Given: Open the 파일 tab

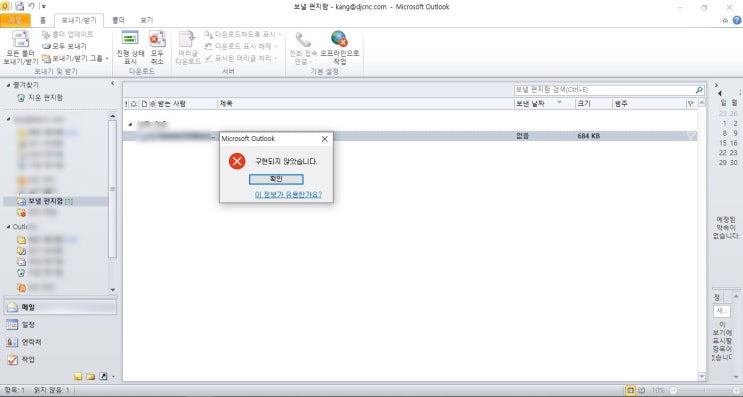Looking at the screenshot, I should [15, 20].
